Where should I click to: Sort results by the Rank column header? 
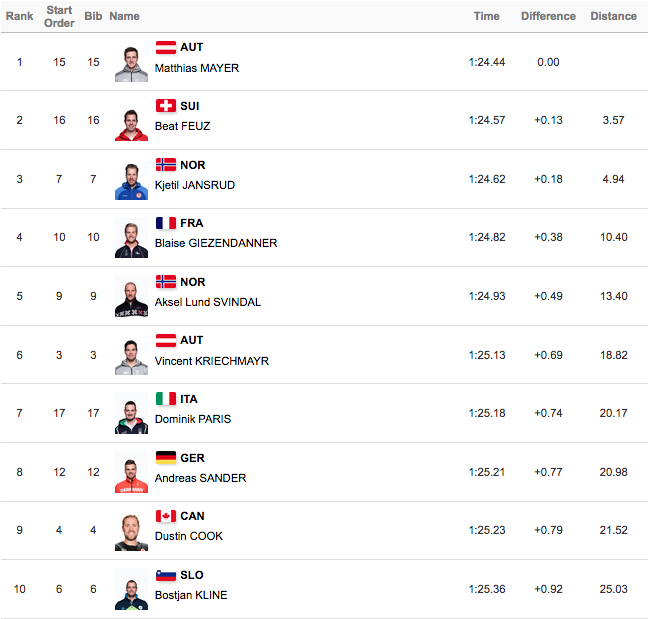pyautogui.click(x=19, y=16)
